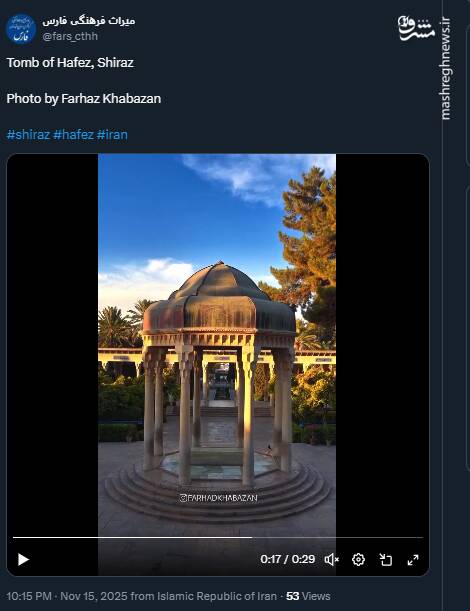
Task: Open the 10:15 PM post timestamp
Action: click(x=29, y=596)
